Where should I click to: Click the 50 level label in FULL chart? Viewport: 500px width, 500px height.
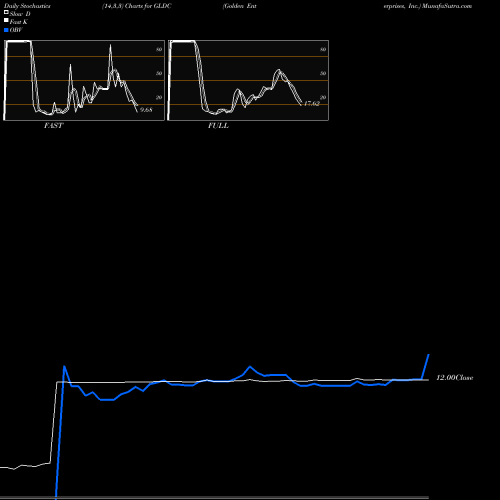[323, 73]
